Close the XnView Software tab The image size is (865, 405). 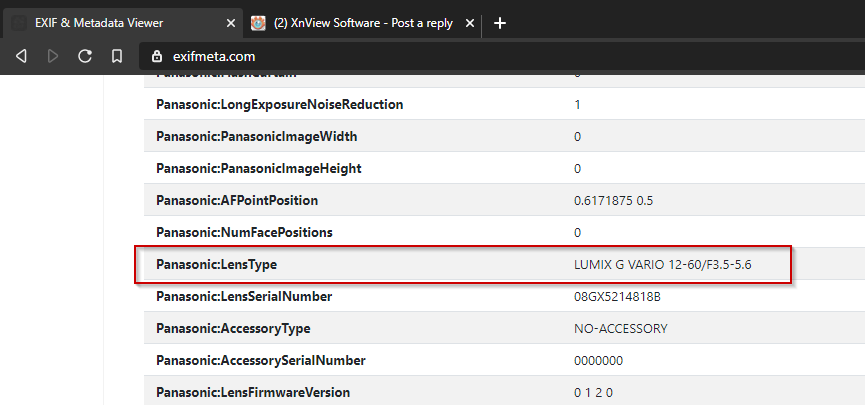click(x=473, y=22)
